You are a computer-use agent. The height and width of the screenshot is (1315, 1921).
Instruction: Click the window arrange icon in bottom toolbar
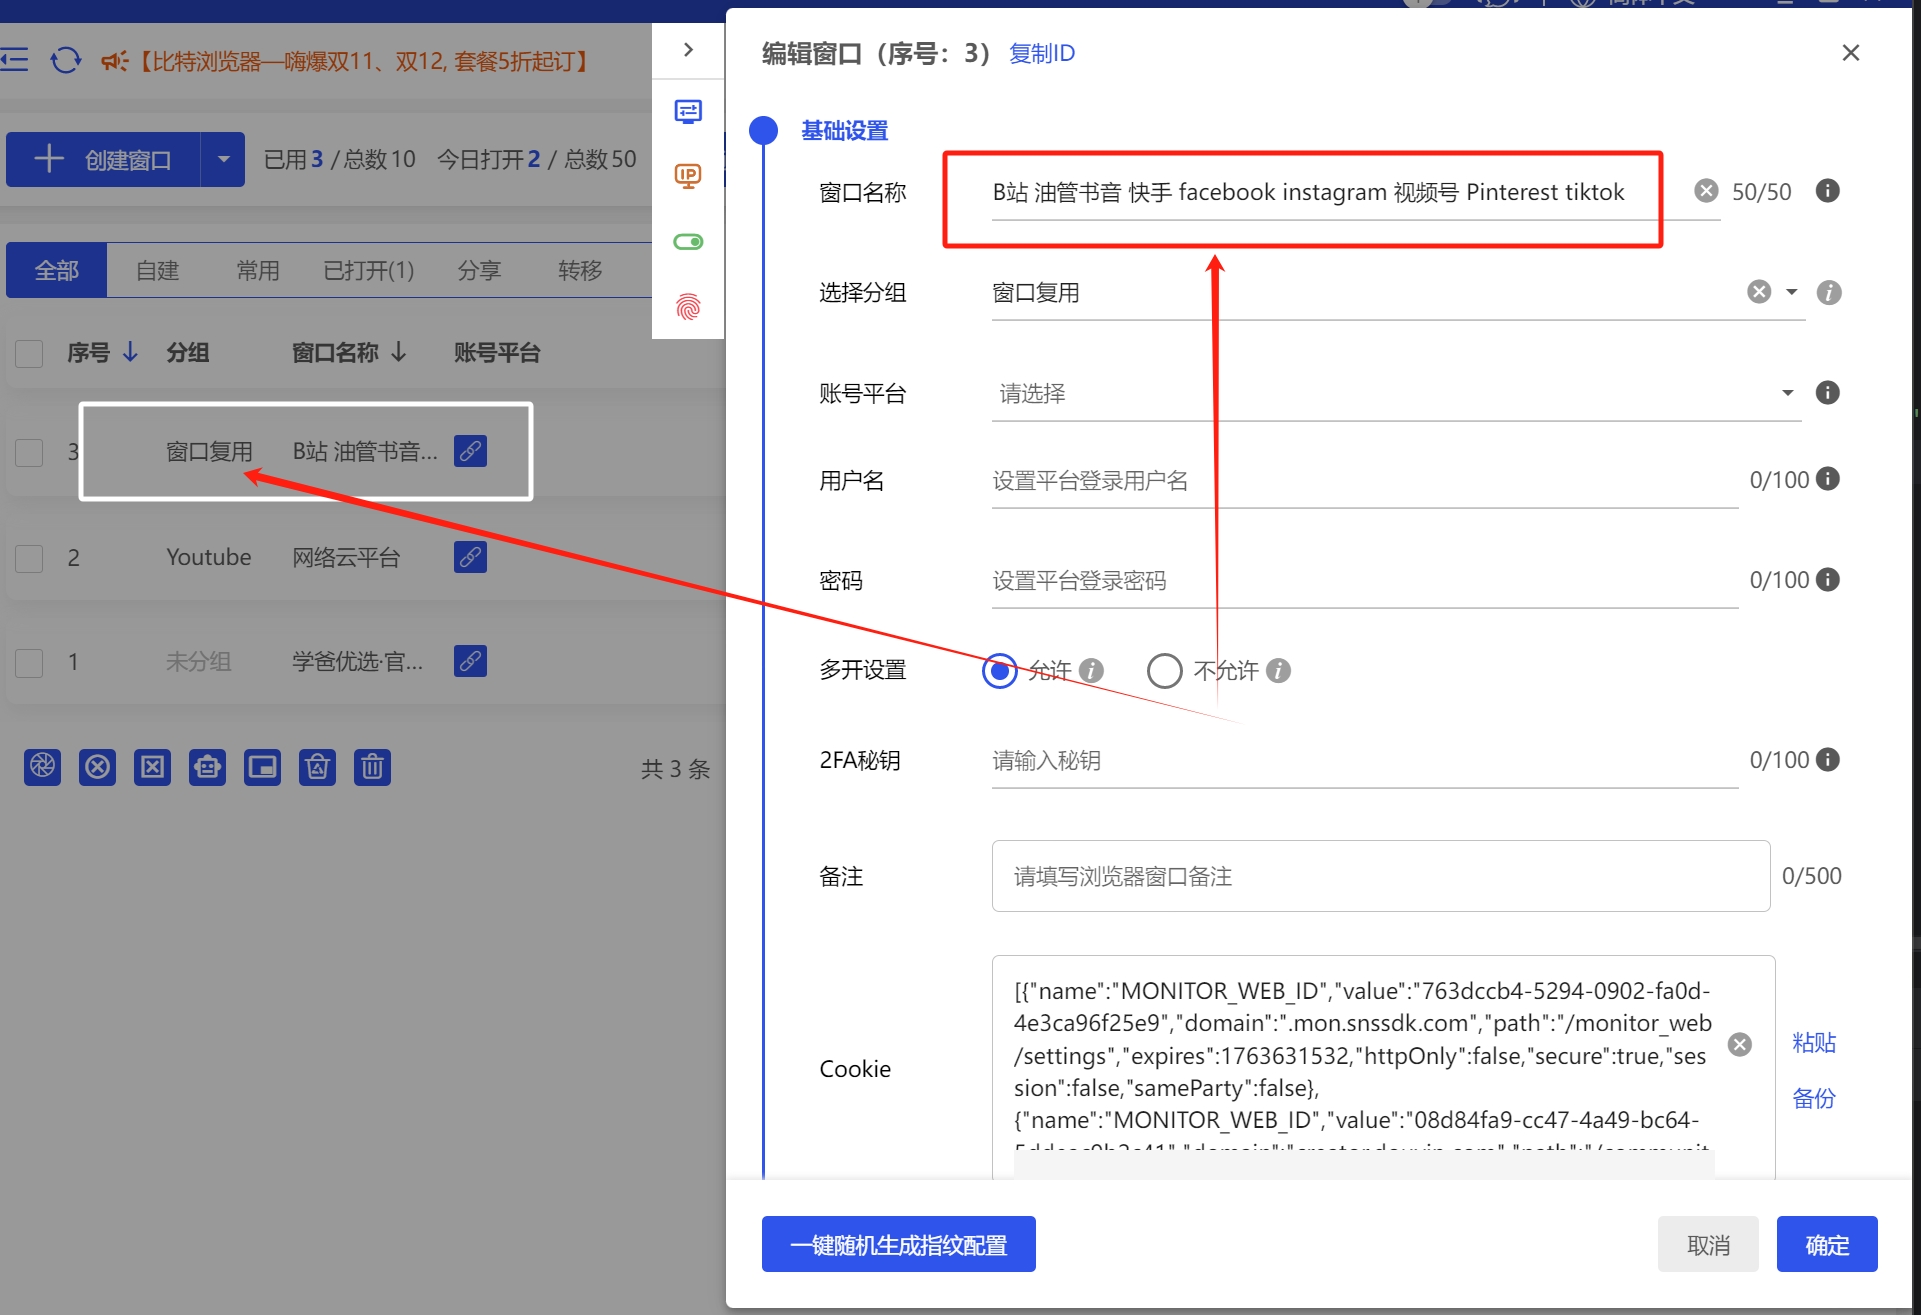coord(262,767)
